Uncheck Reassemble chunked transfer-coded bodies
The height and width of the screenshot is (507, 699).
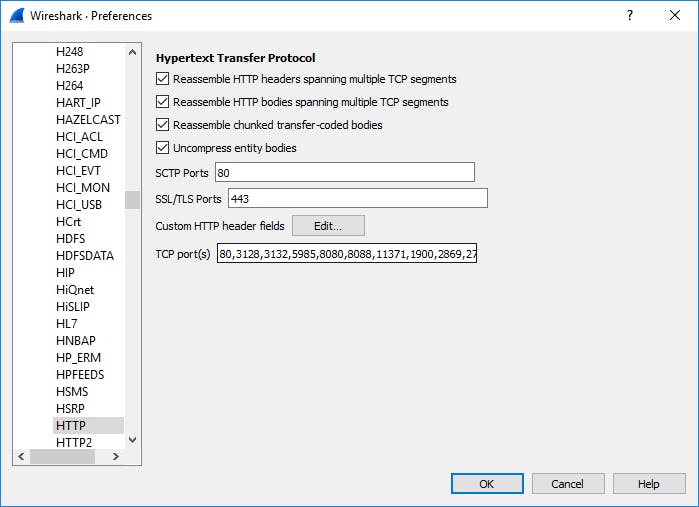click(x=163, y=125)
